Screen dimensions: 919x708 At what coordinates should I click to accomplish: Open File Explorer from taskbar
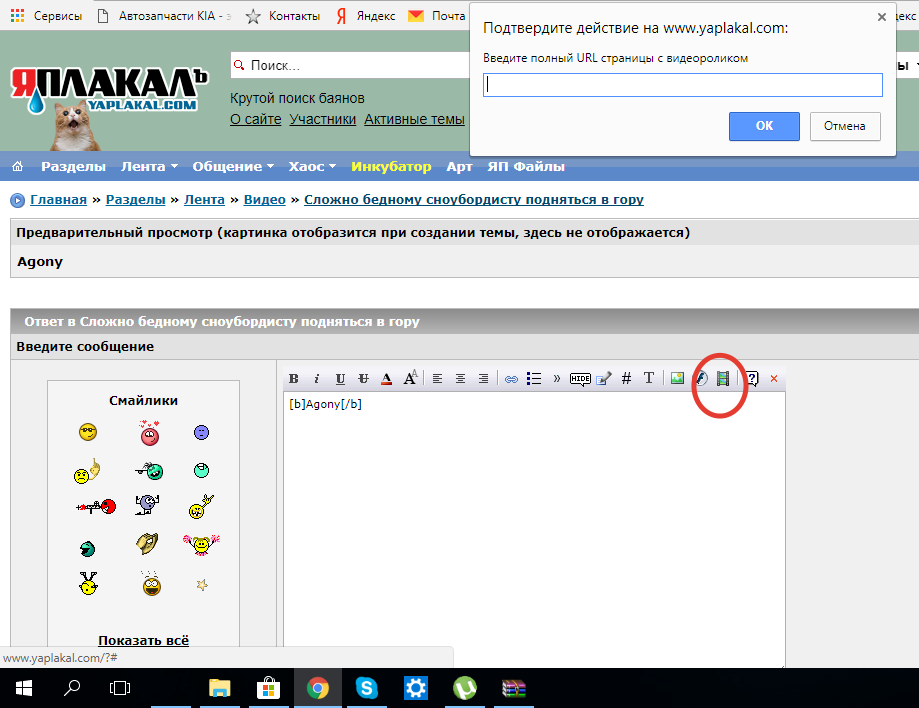(220, 688)
